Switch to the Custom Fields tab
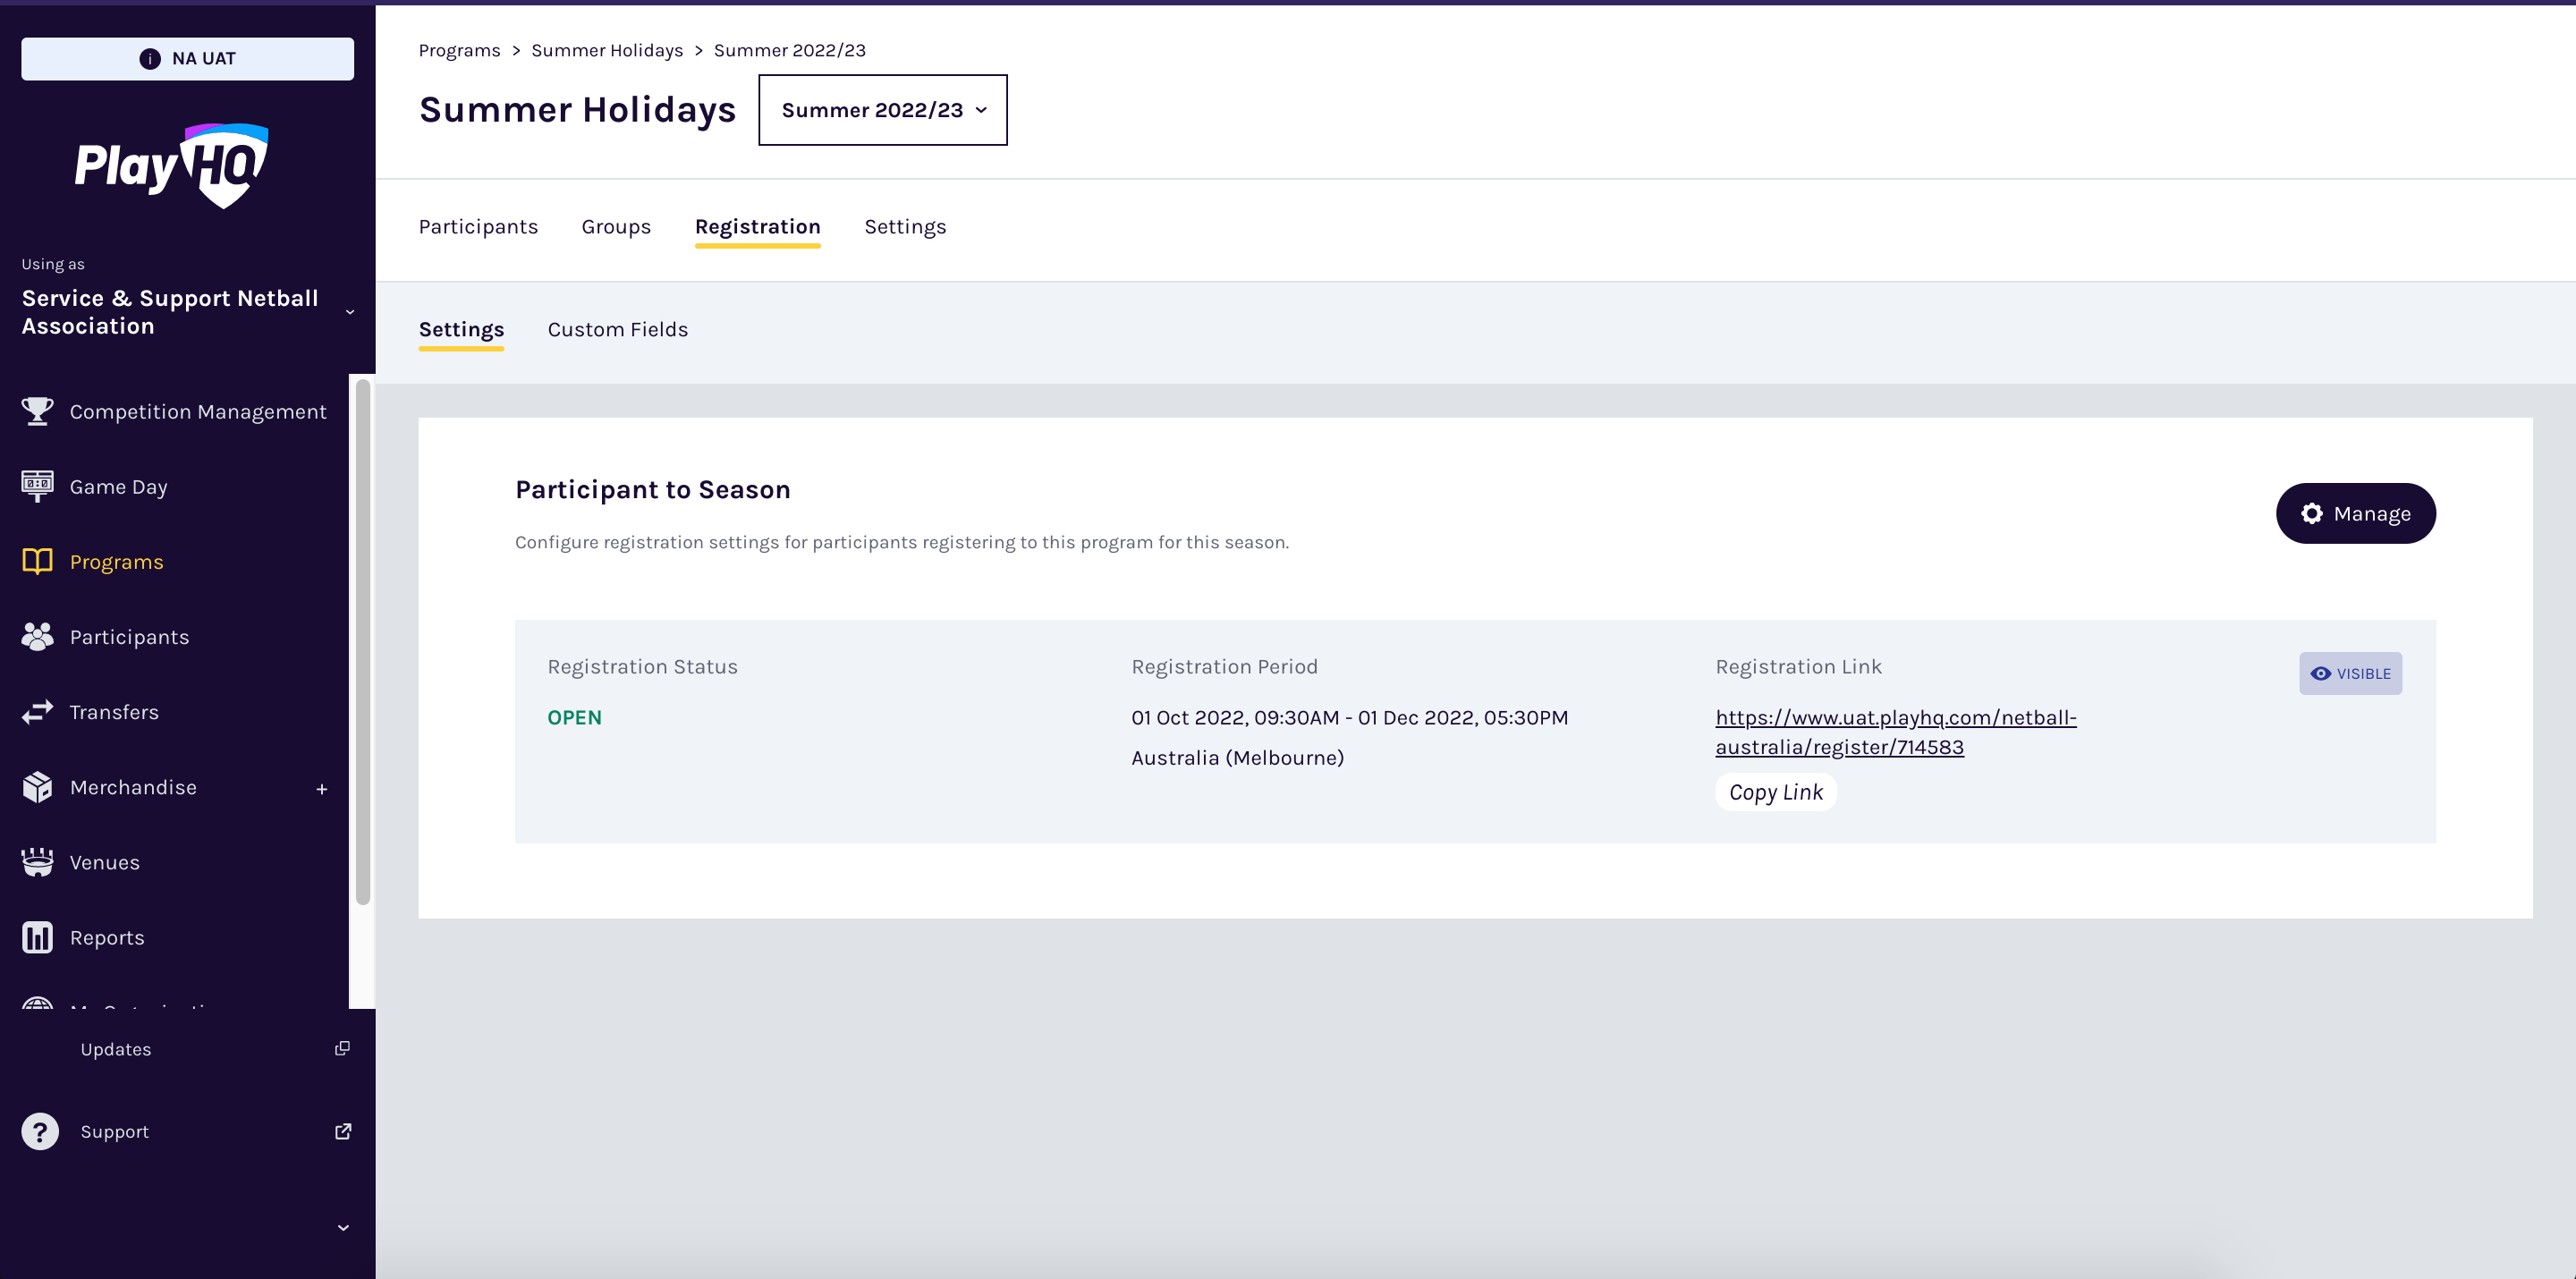2576x1279 pixels. 617,329
